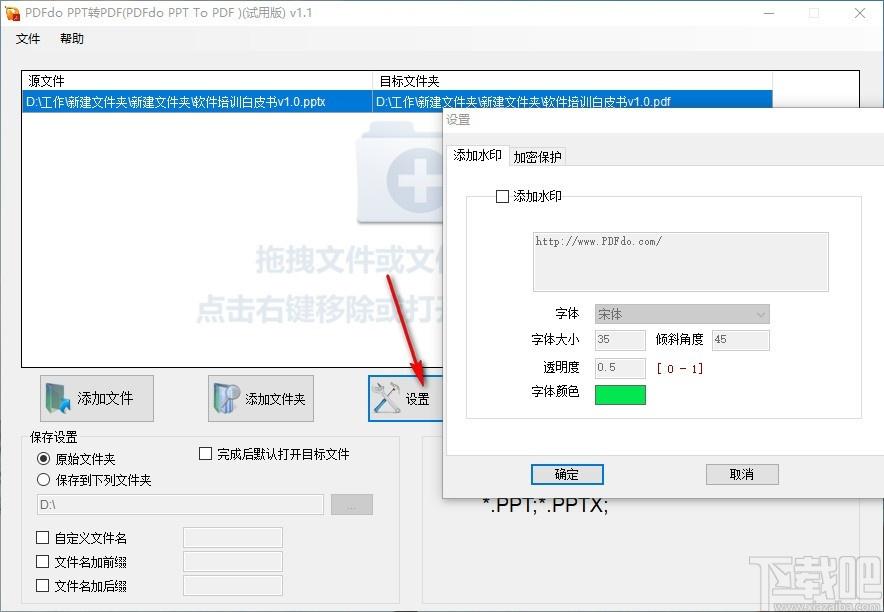Click the custom file name text field
The height and width of the screenshot is (612, 884).
tap(233, 538)
